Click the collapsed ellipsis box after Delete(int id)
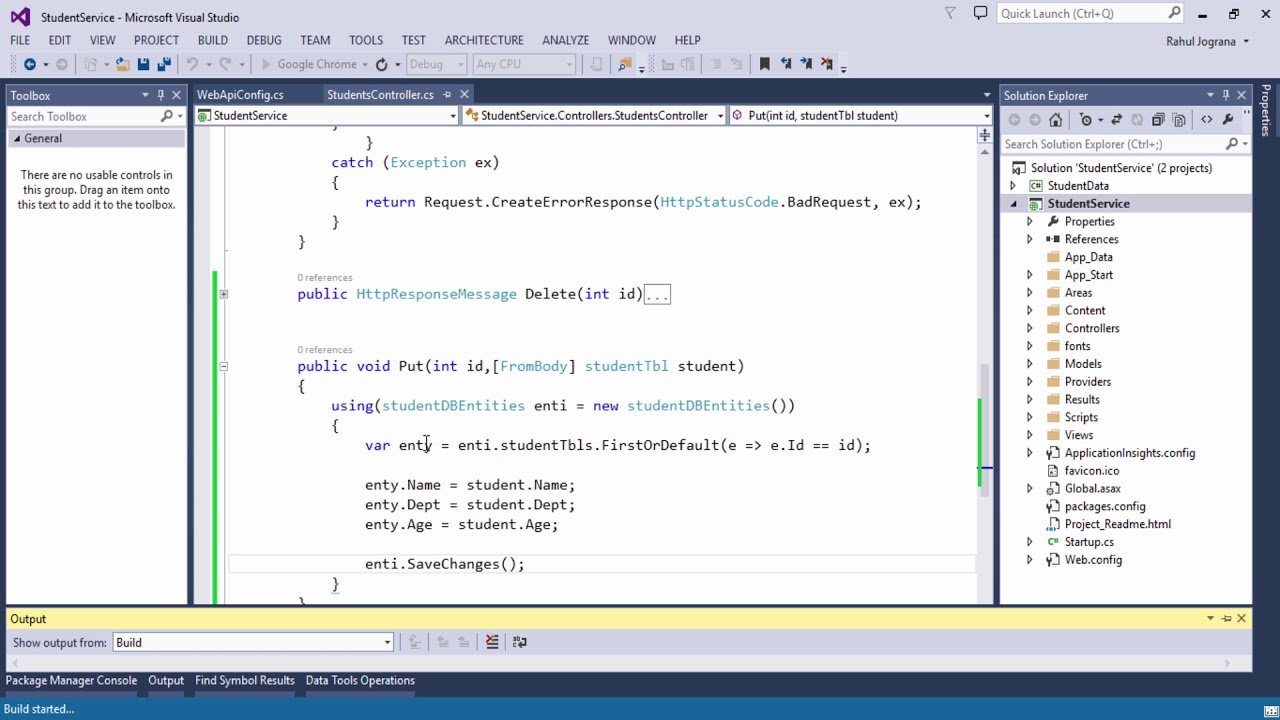1280x720 pixels. pyautogui.click(x=657, y=294)
